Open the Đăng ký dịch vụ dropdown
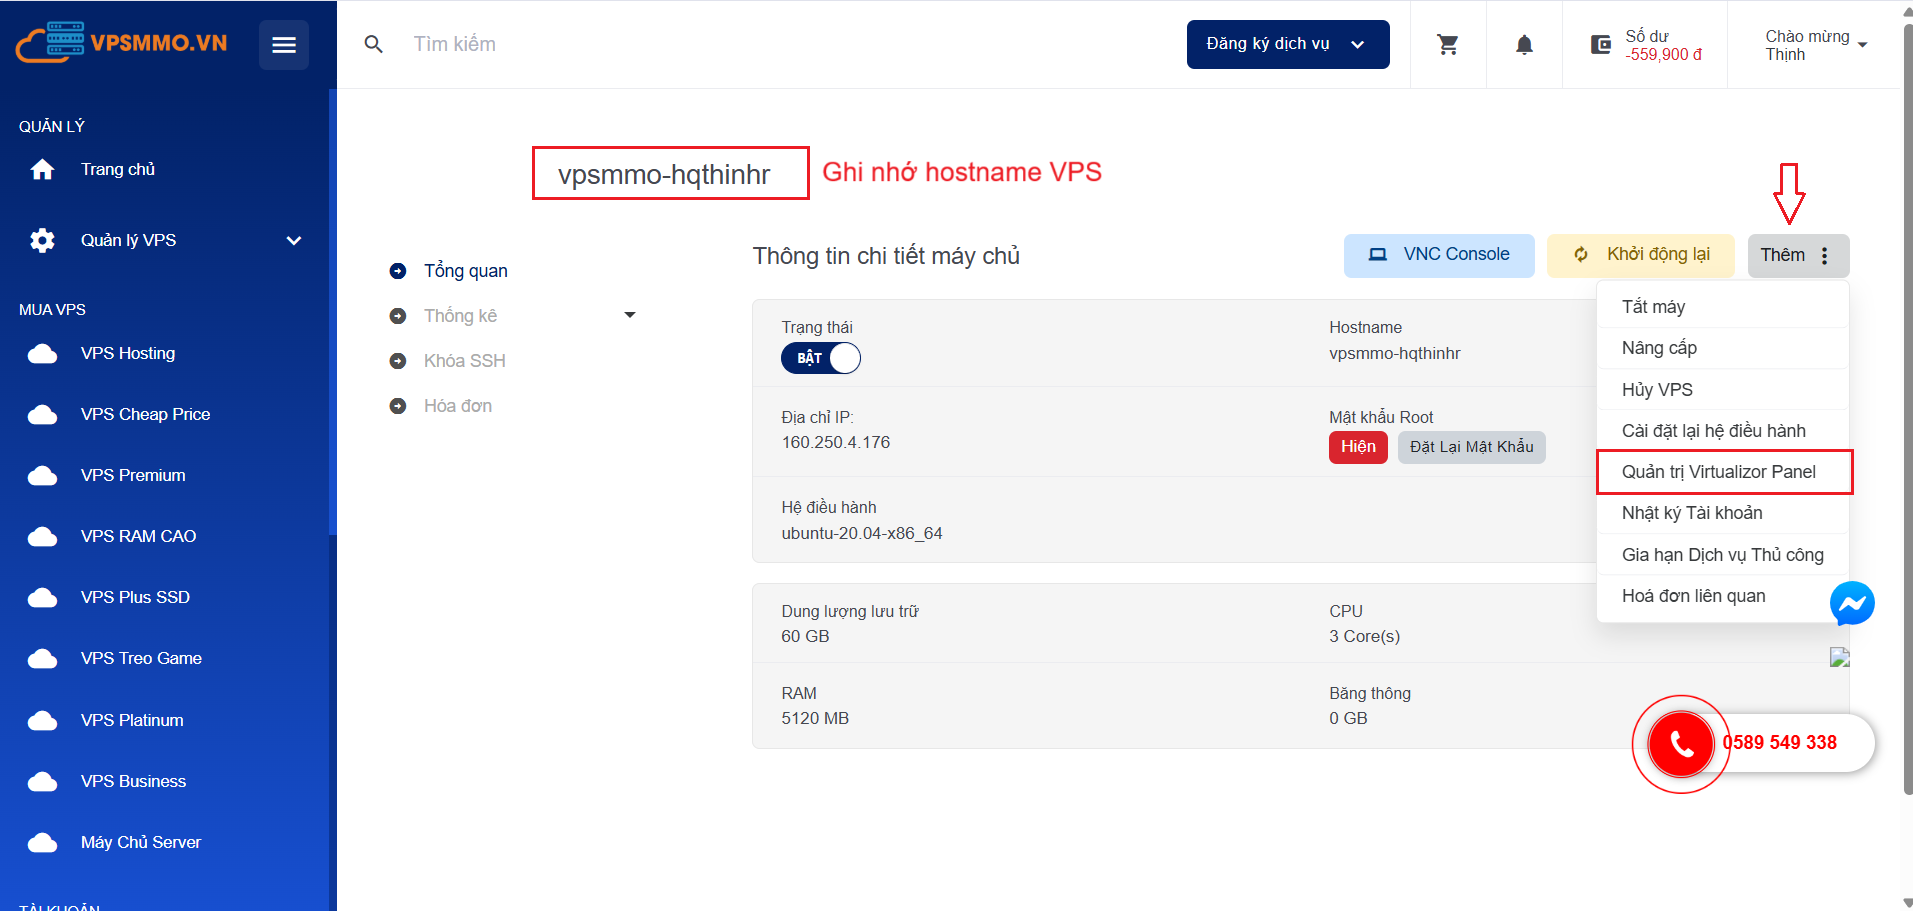Image resolution: width=1913 pixels, height=911 pixels. [x=1288, y=44]
